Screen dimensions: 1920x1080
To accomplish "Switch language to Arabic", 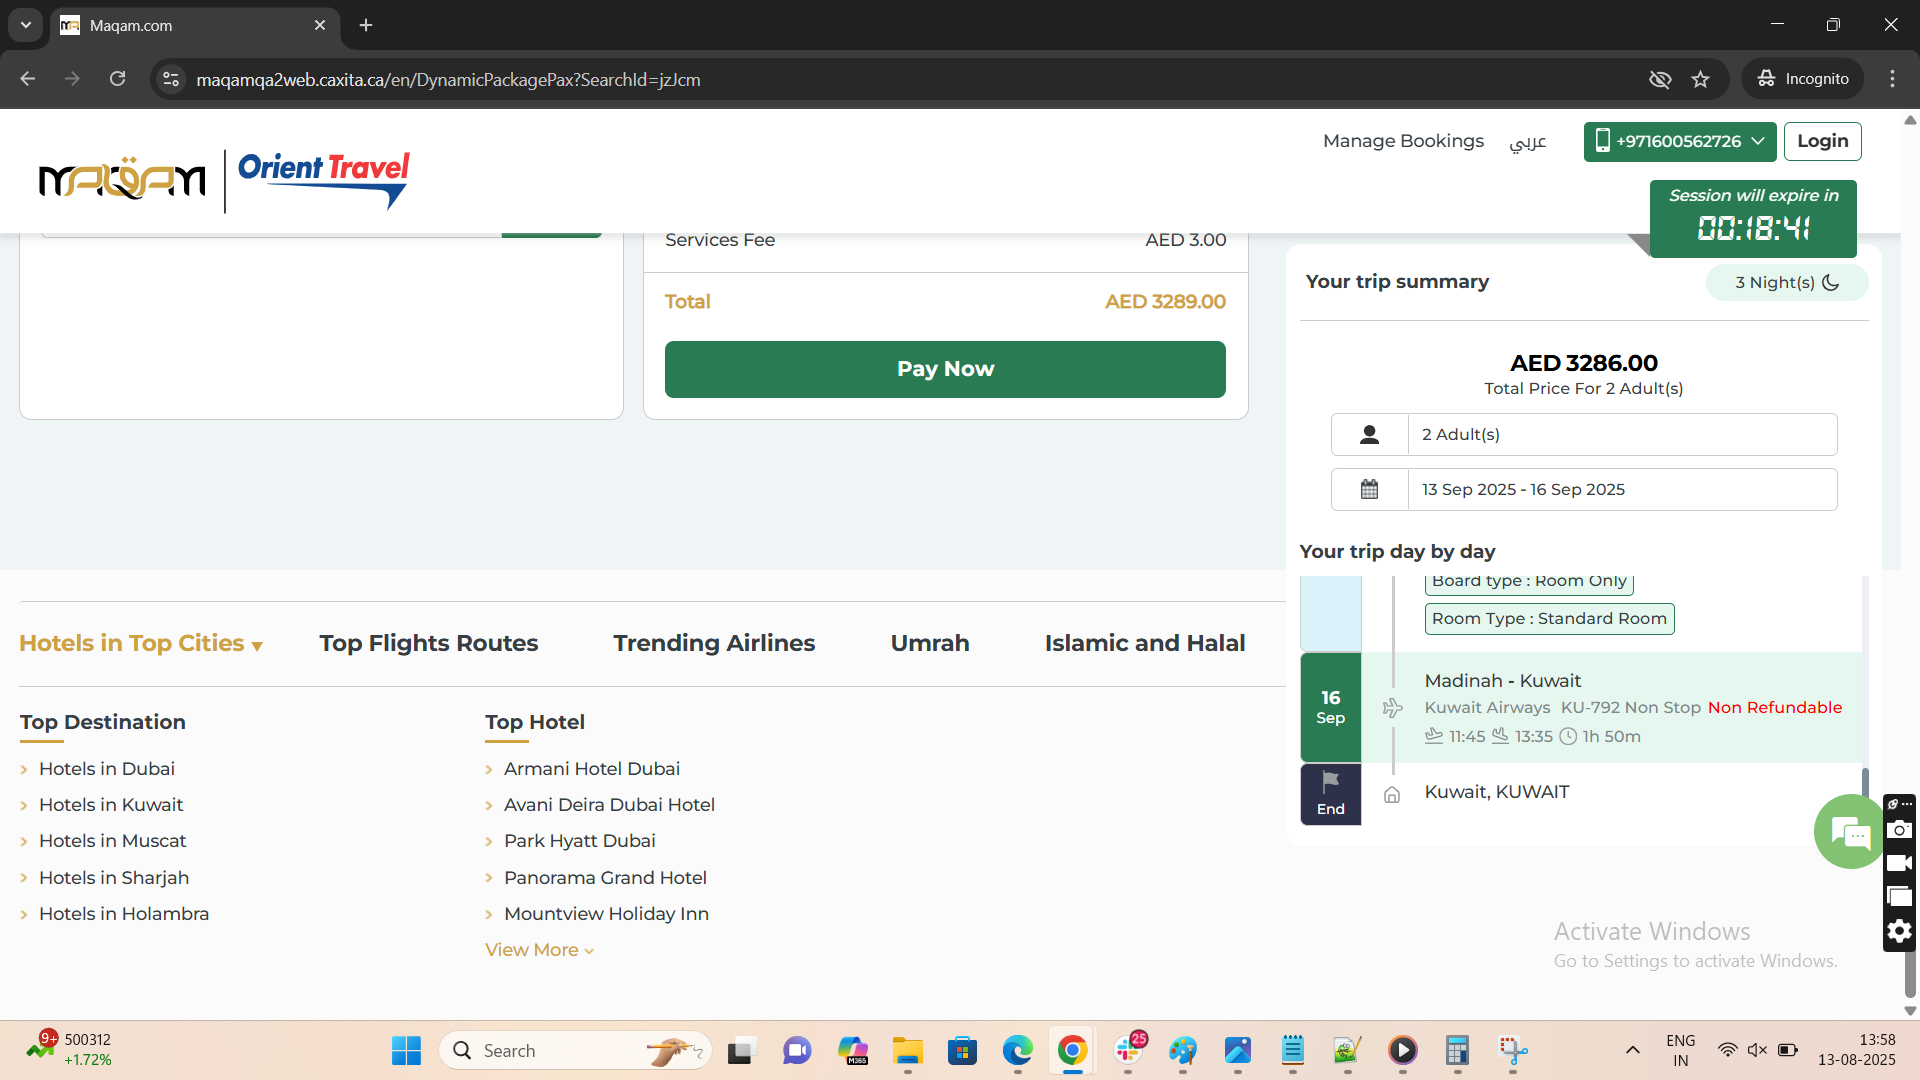I will point(1527,142).
